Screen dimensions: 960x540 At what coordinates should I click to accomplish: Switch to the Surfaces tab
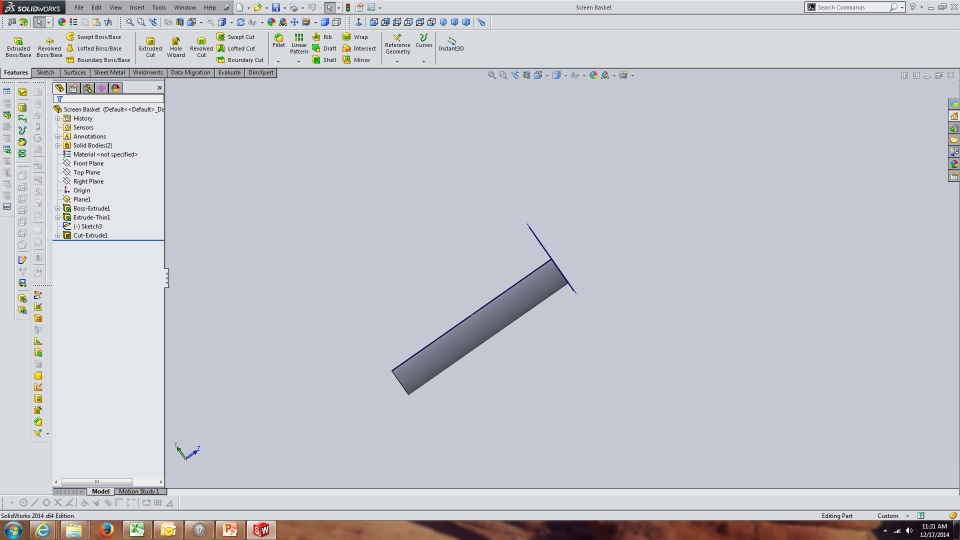click(x=75, y=73)
